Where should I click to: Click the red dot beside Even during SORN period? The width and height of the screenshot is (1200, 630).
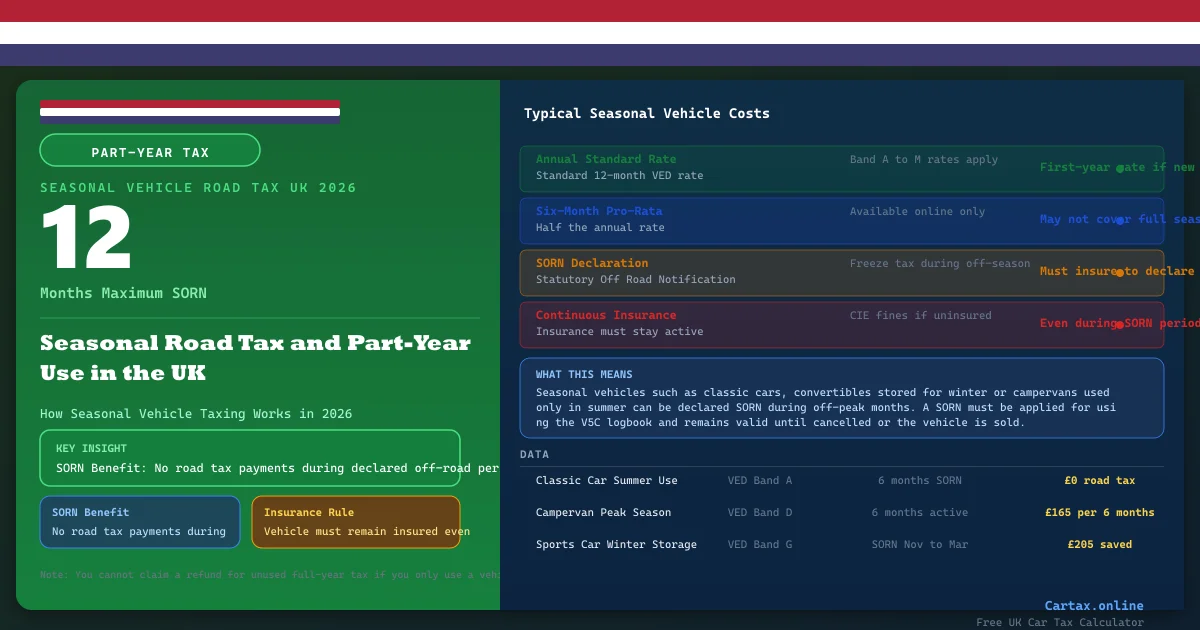[x=1120, y=323]
